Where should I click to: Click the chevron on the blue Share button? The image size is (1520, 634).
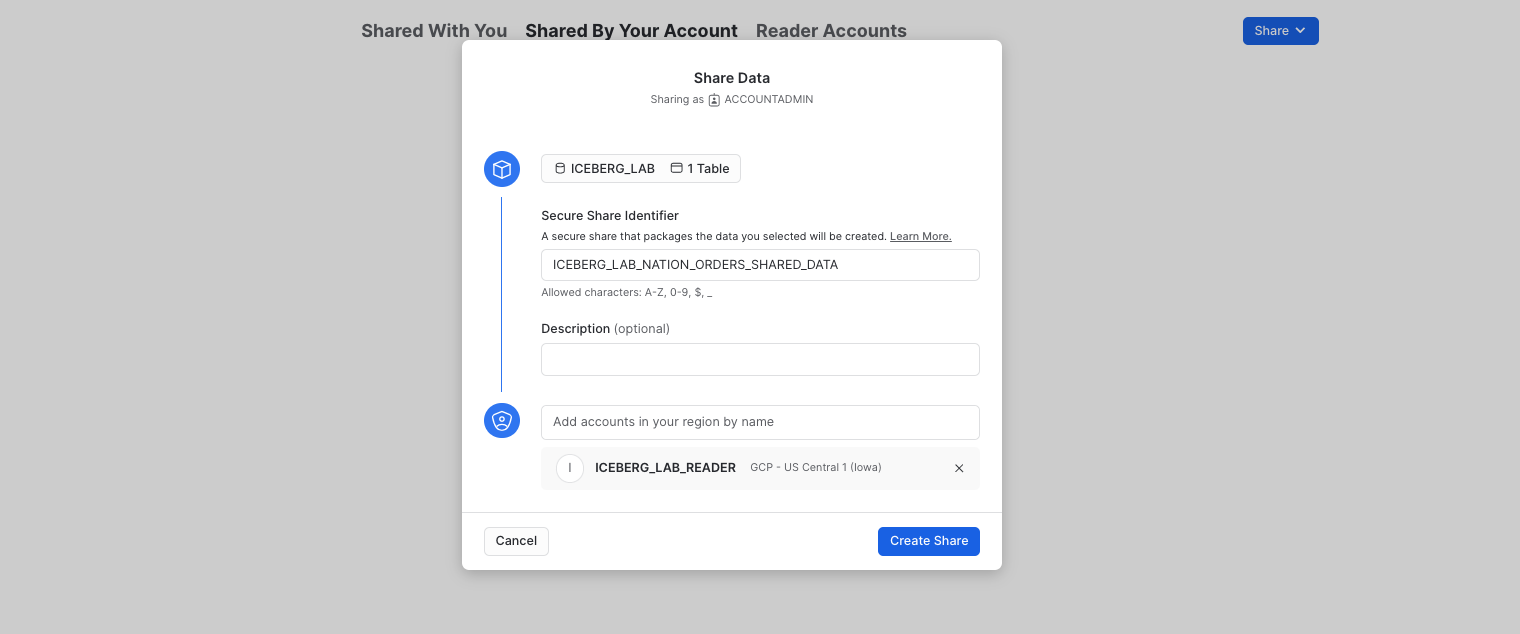1298,31
